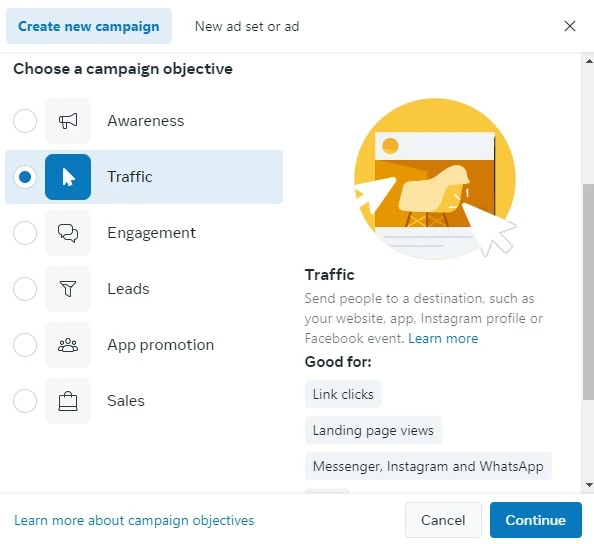
Task: Select the Engagement radio button
Action: click(25, 233)
